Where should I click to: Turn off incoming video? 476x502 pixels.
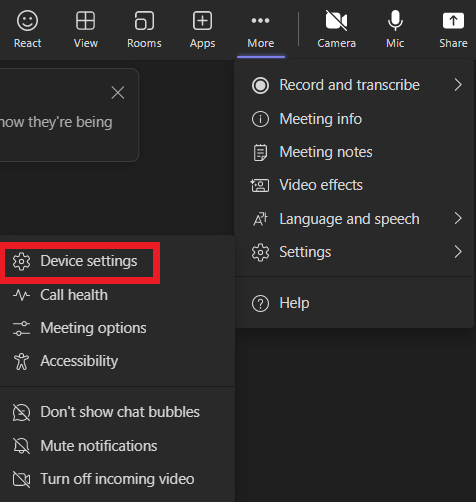117,479
